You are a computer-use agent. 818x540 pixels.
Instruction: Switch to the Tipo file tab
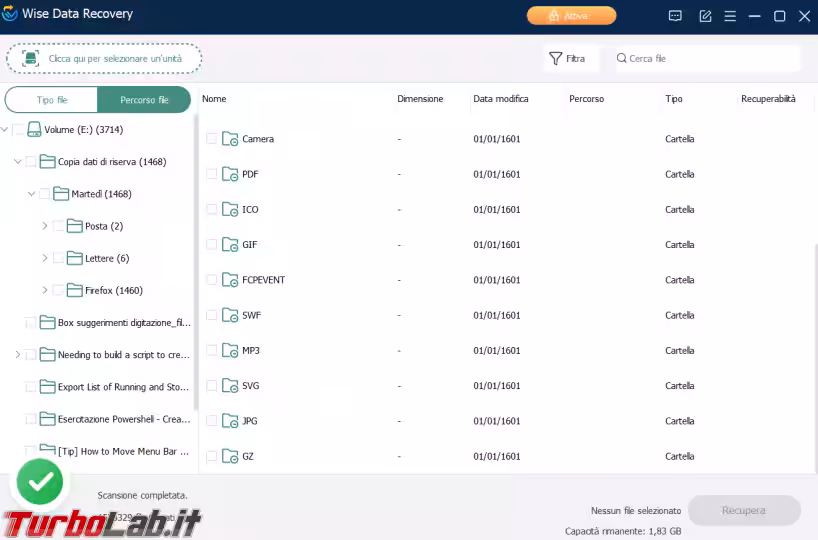click(x=52, y=100)
